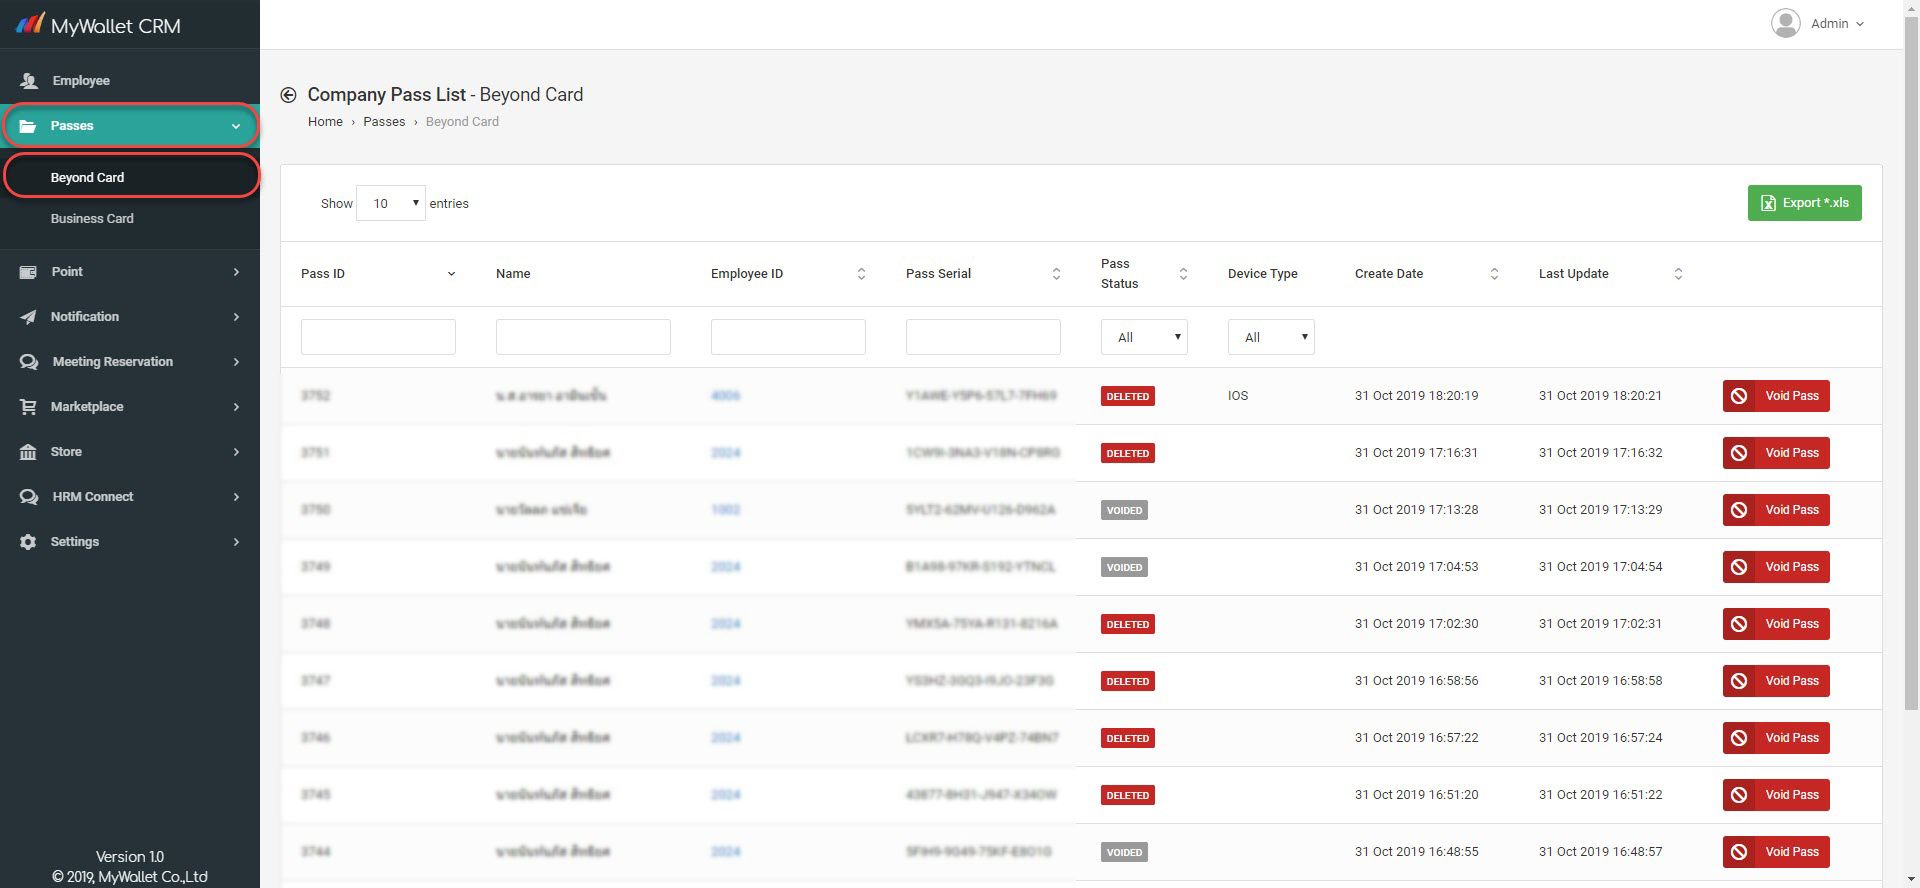This screenshot has width=1920, height=888.
Task: Sort by Pass Serial column arrows
Action: point(1056,274)
